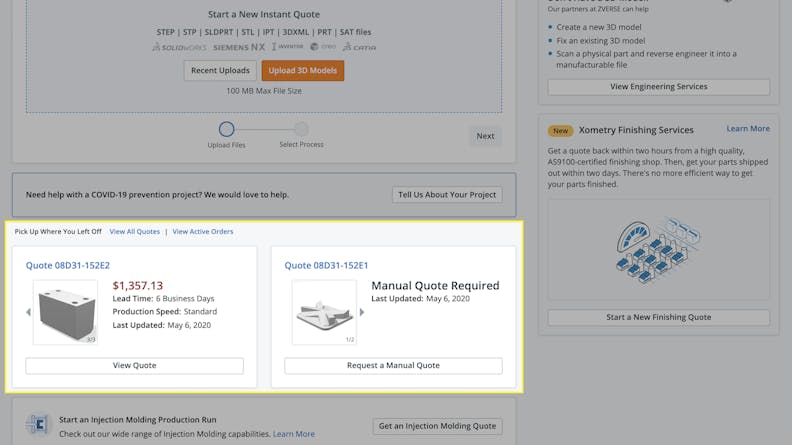Select the Upload Files step circle
792x445 pixels.
click(x=226, y=129)
